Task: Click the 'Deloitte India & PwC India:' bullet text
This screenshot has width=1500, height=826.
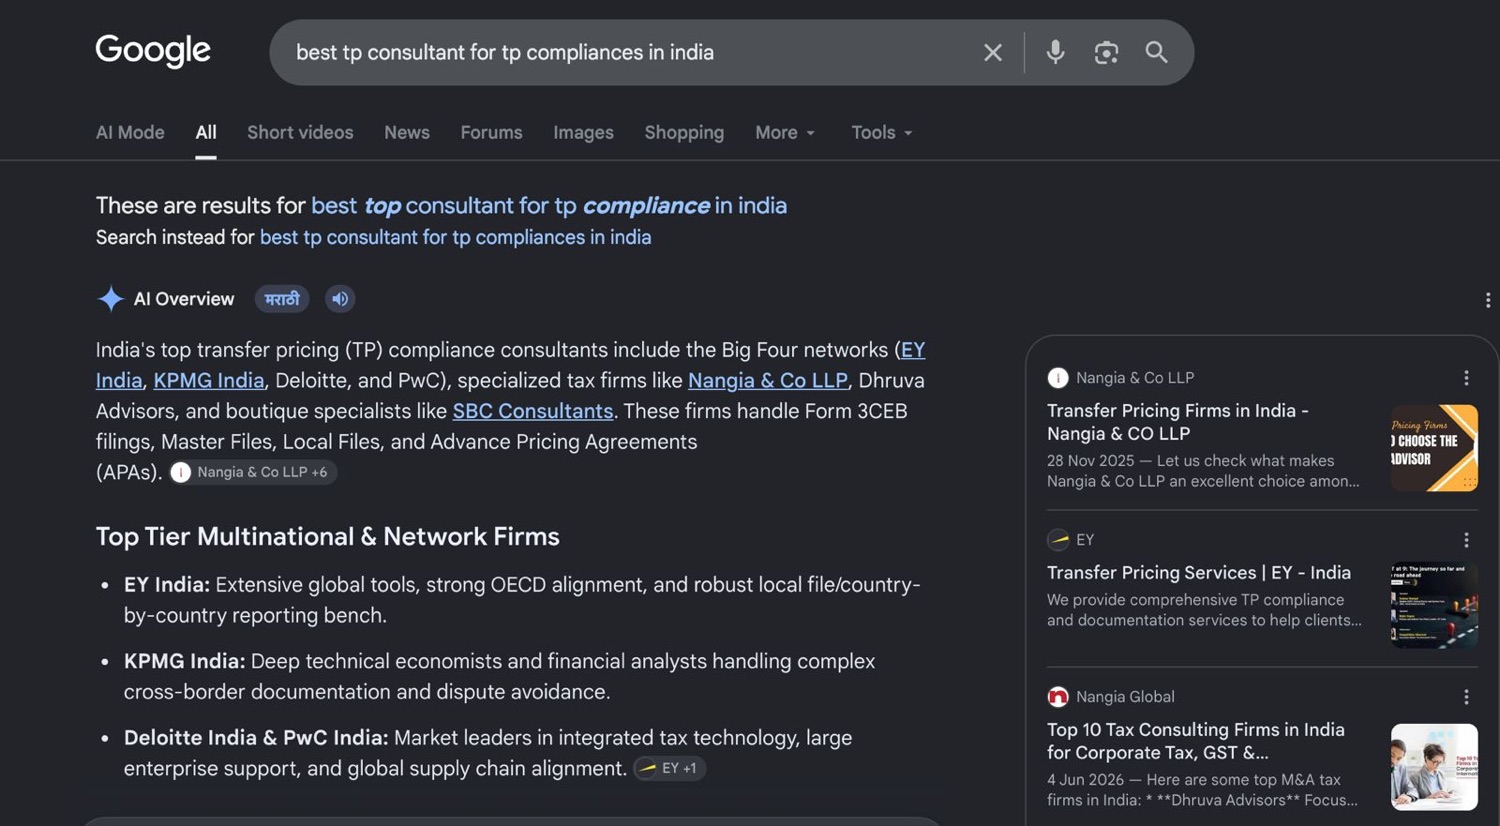Action: 256,738
